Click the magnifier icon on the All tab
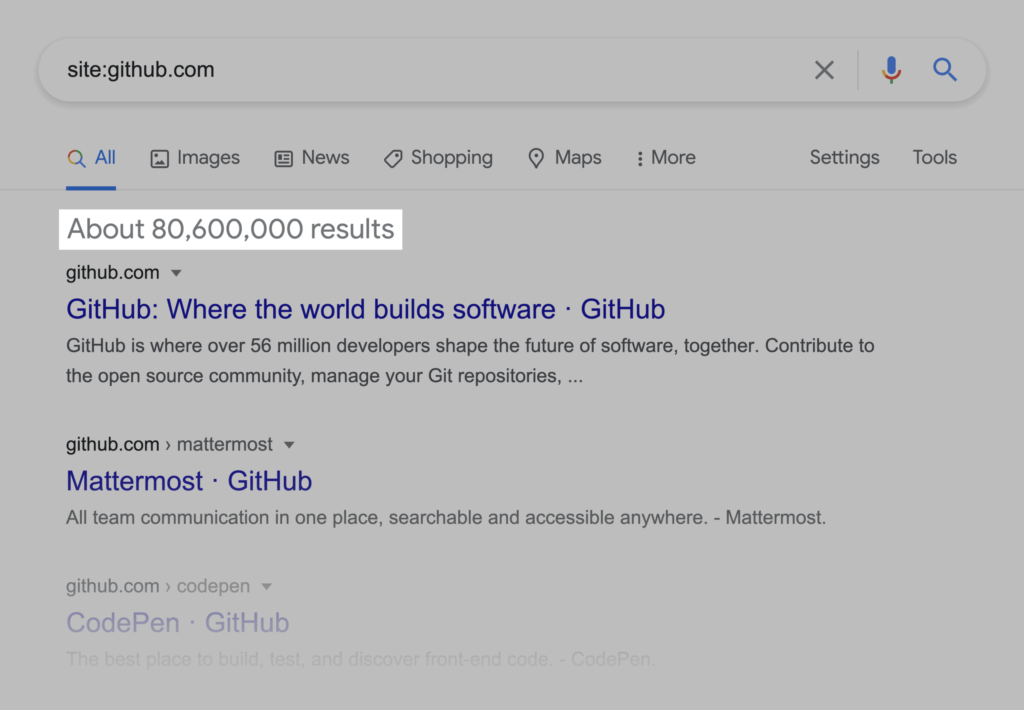Image resolution: width=1024 pixels, height=710 pixels. (x=76, y=157)
